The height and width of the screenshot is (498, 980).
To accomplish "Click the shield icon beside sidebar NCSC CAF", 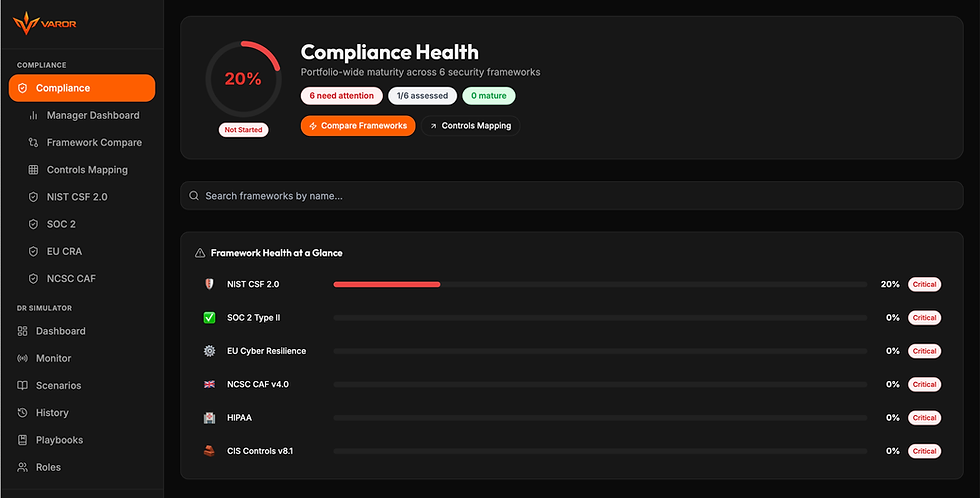I will pyautogui.click(x=34, y=279).
